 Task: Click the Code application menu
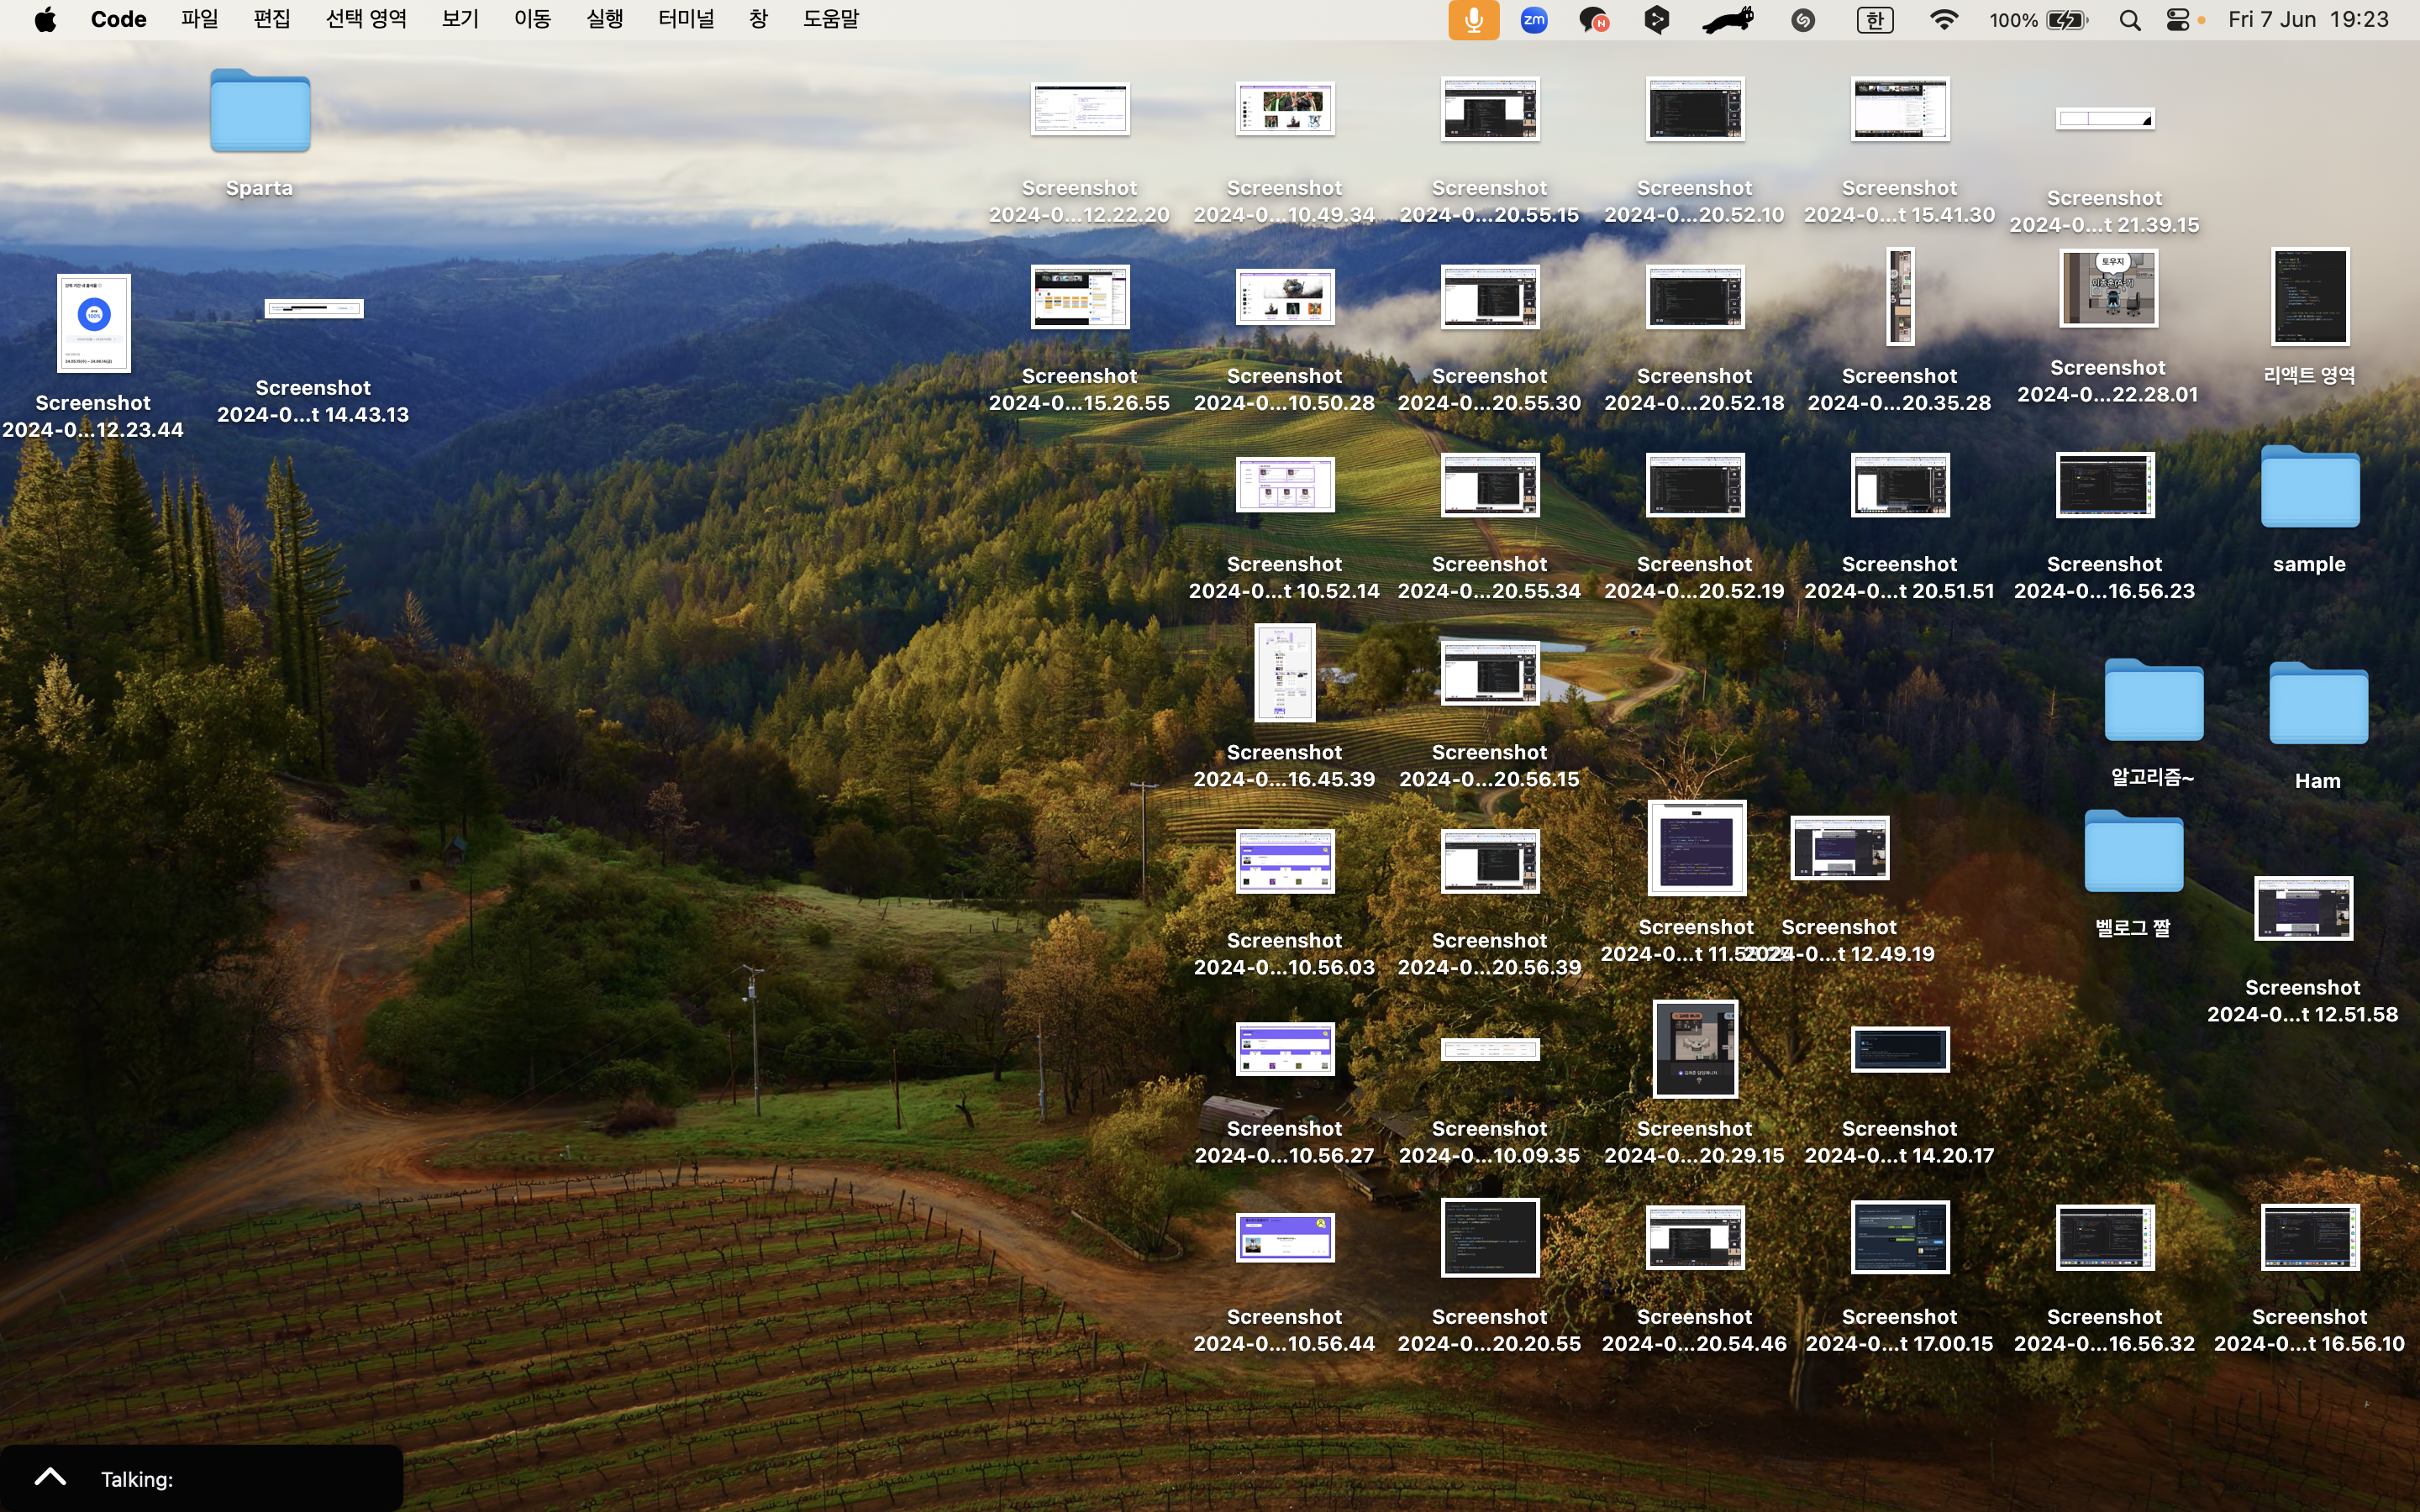point(118,20)
